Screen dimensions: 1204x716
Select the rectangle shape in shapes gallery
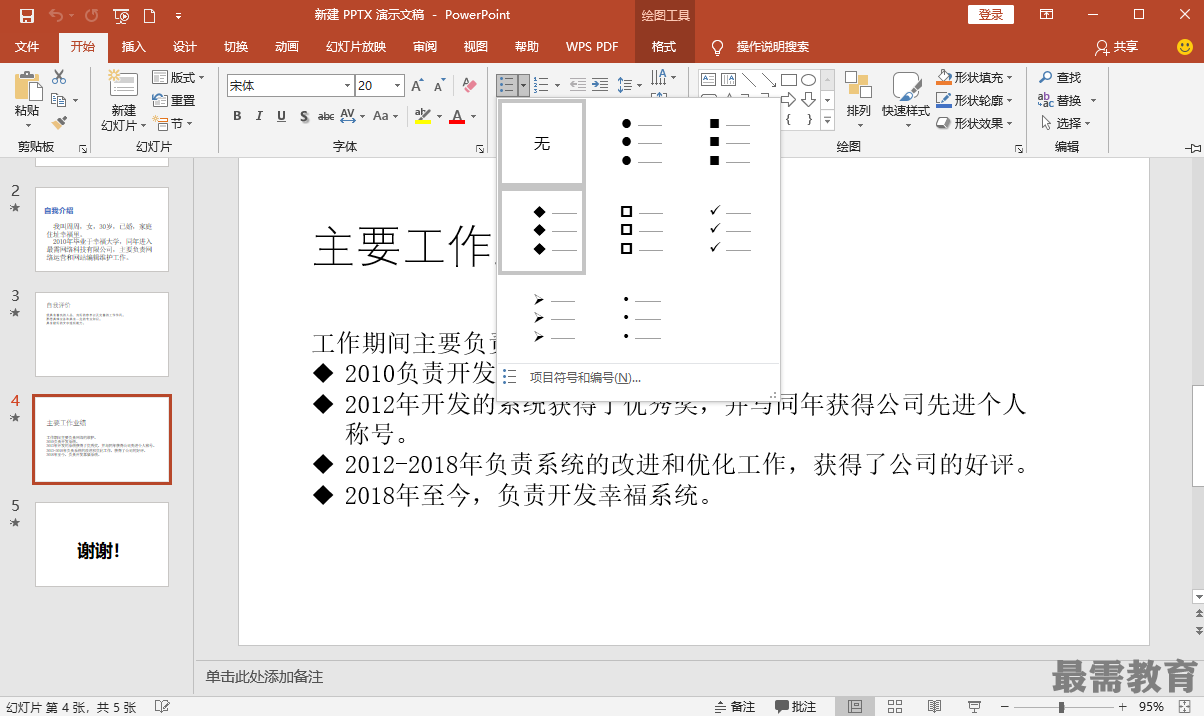tap(788, 80)
